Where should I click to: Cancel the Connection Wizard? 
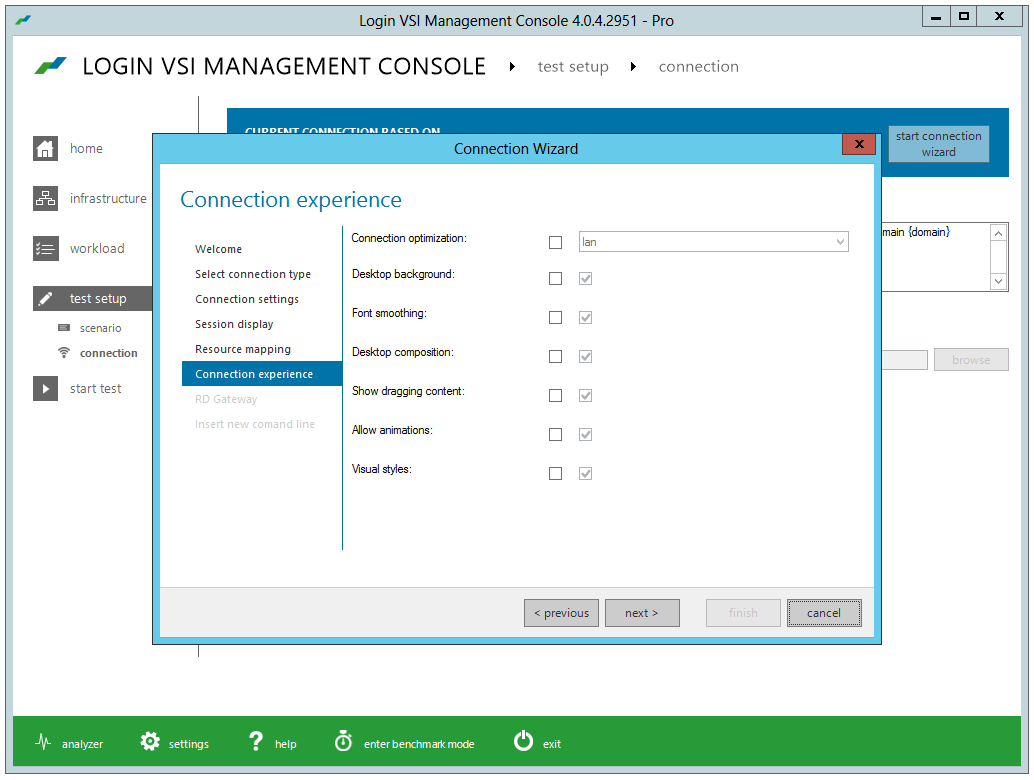(824, 613)
